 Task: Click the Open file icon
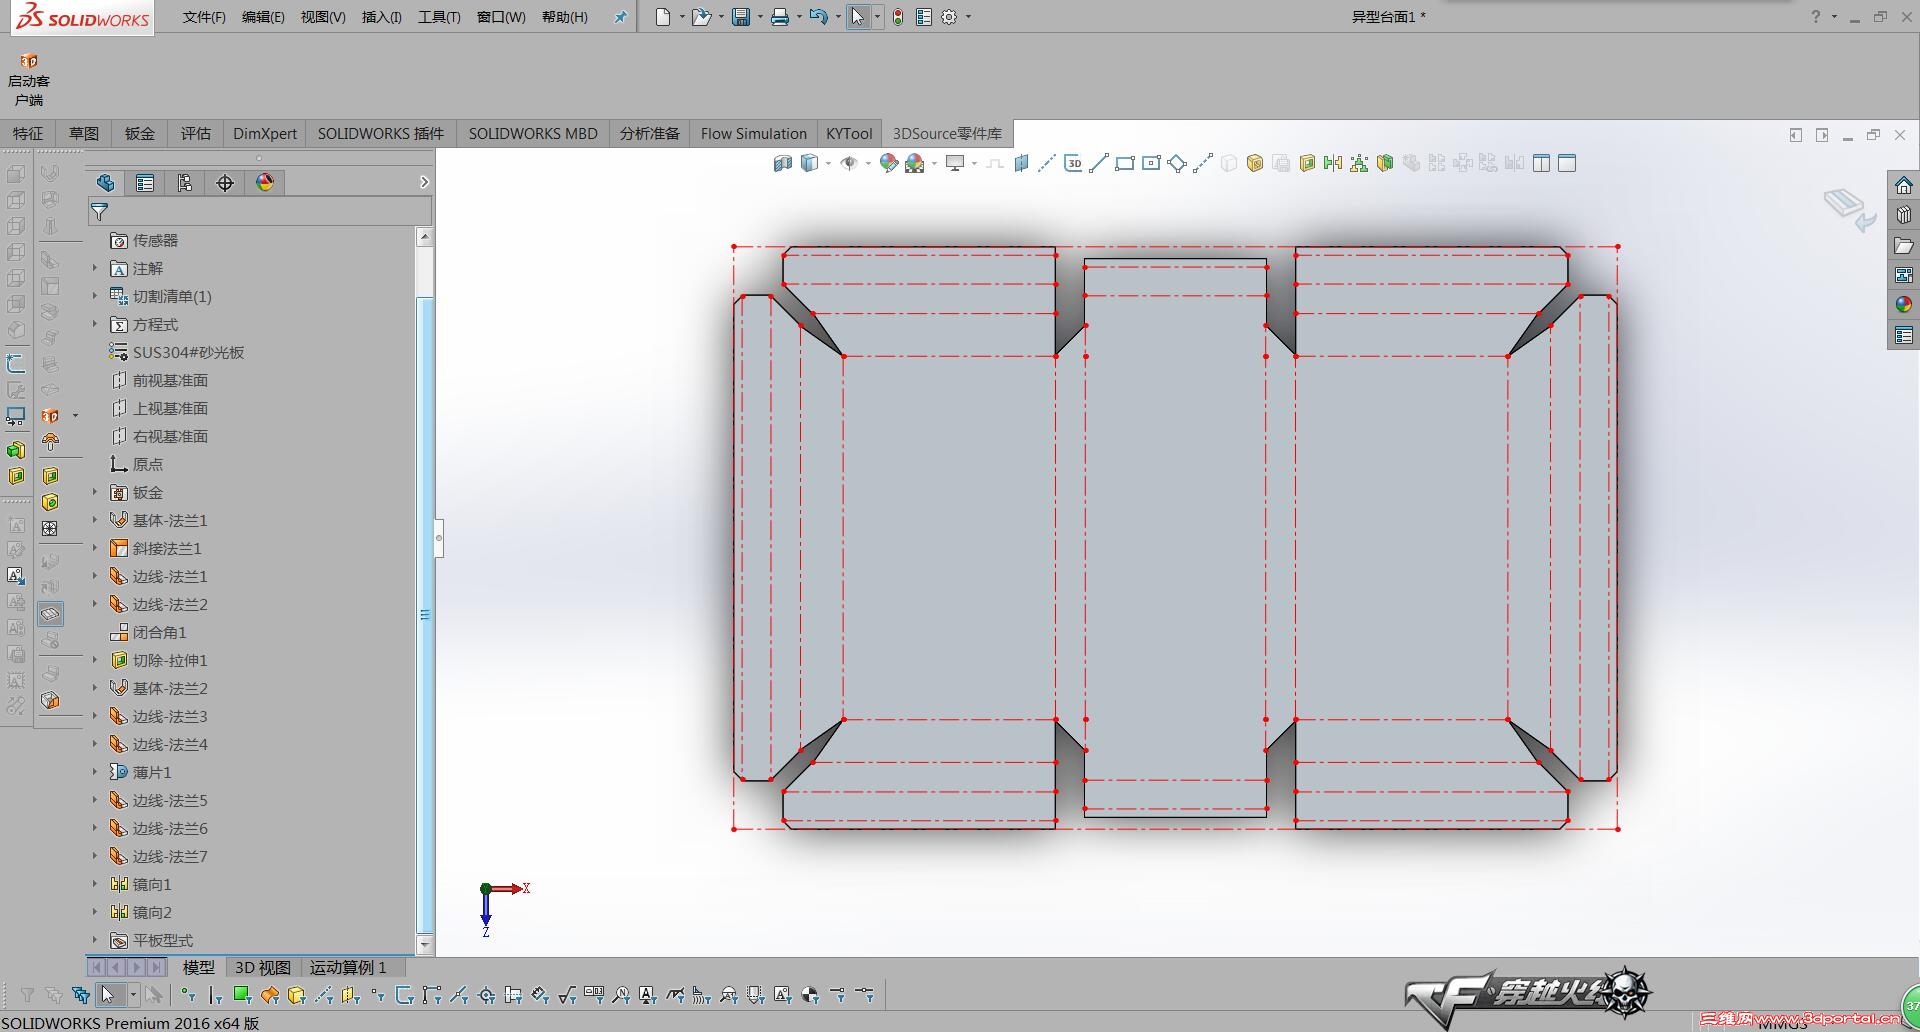[701, 17]
